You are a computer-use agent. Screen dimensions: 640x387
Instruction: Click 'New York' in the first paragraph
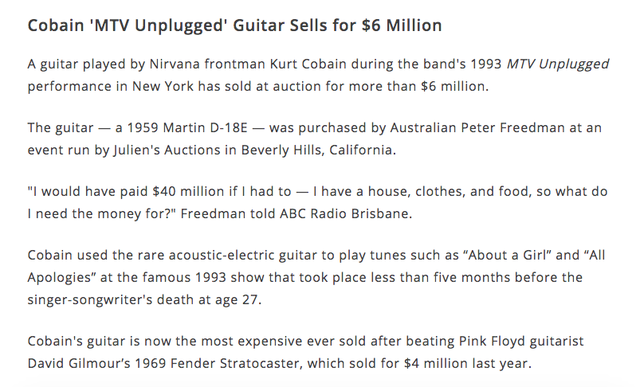pos(162,87)
